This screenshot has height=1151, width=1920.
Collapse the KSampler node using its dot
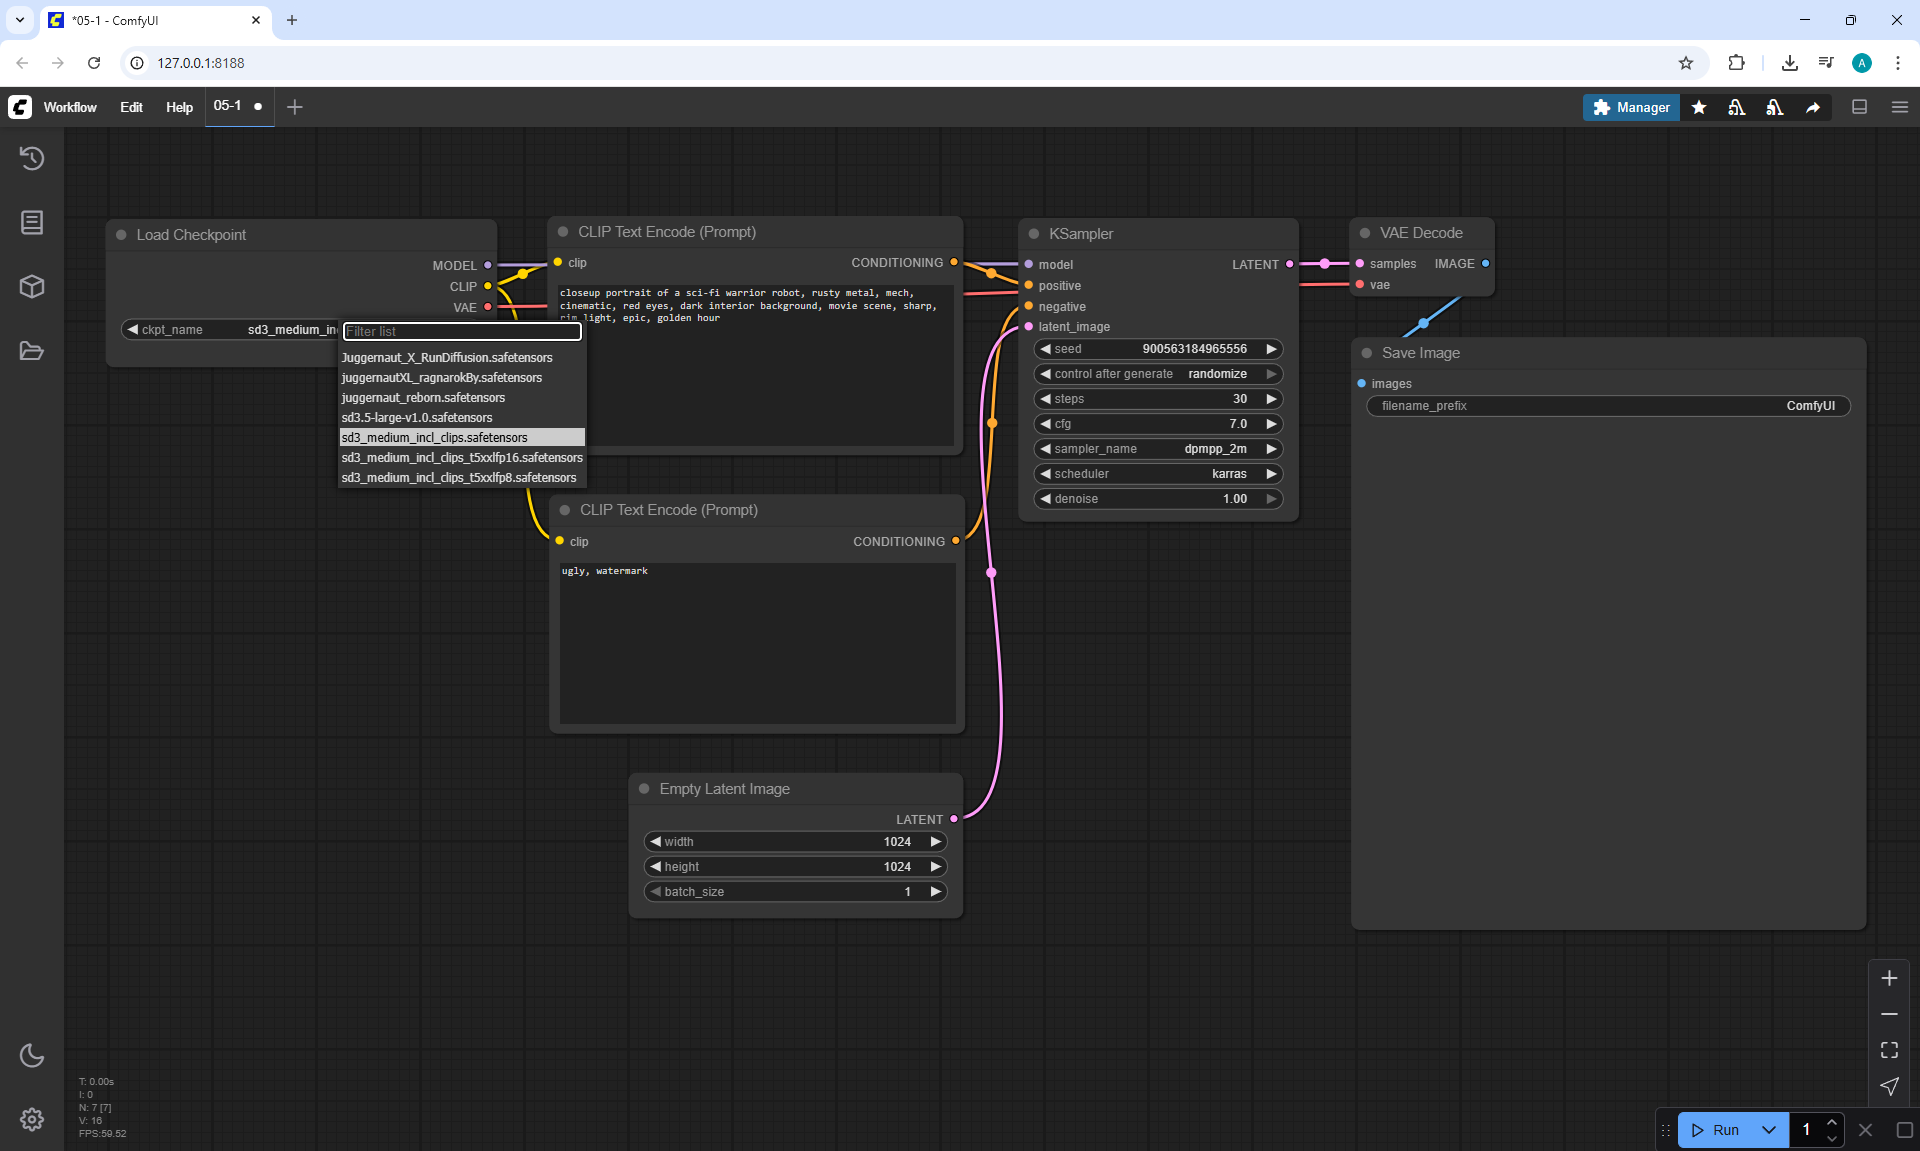[x=1034, y=234]
